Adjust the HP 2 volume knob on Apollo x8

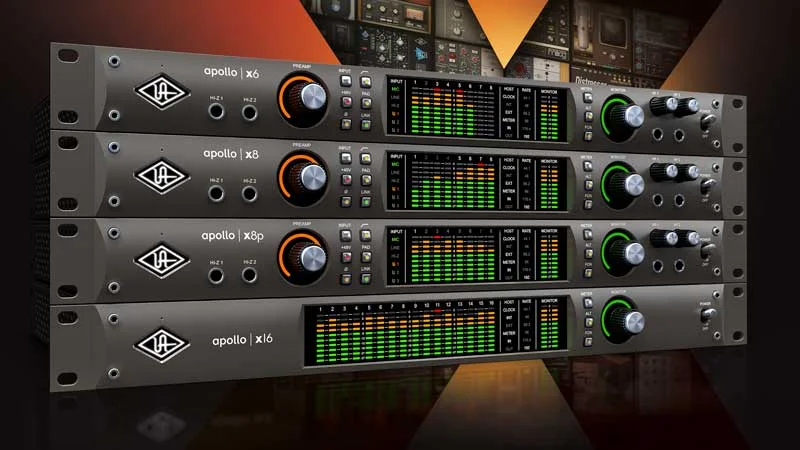tap(687, 172)
